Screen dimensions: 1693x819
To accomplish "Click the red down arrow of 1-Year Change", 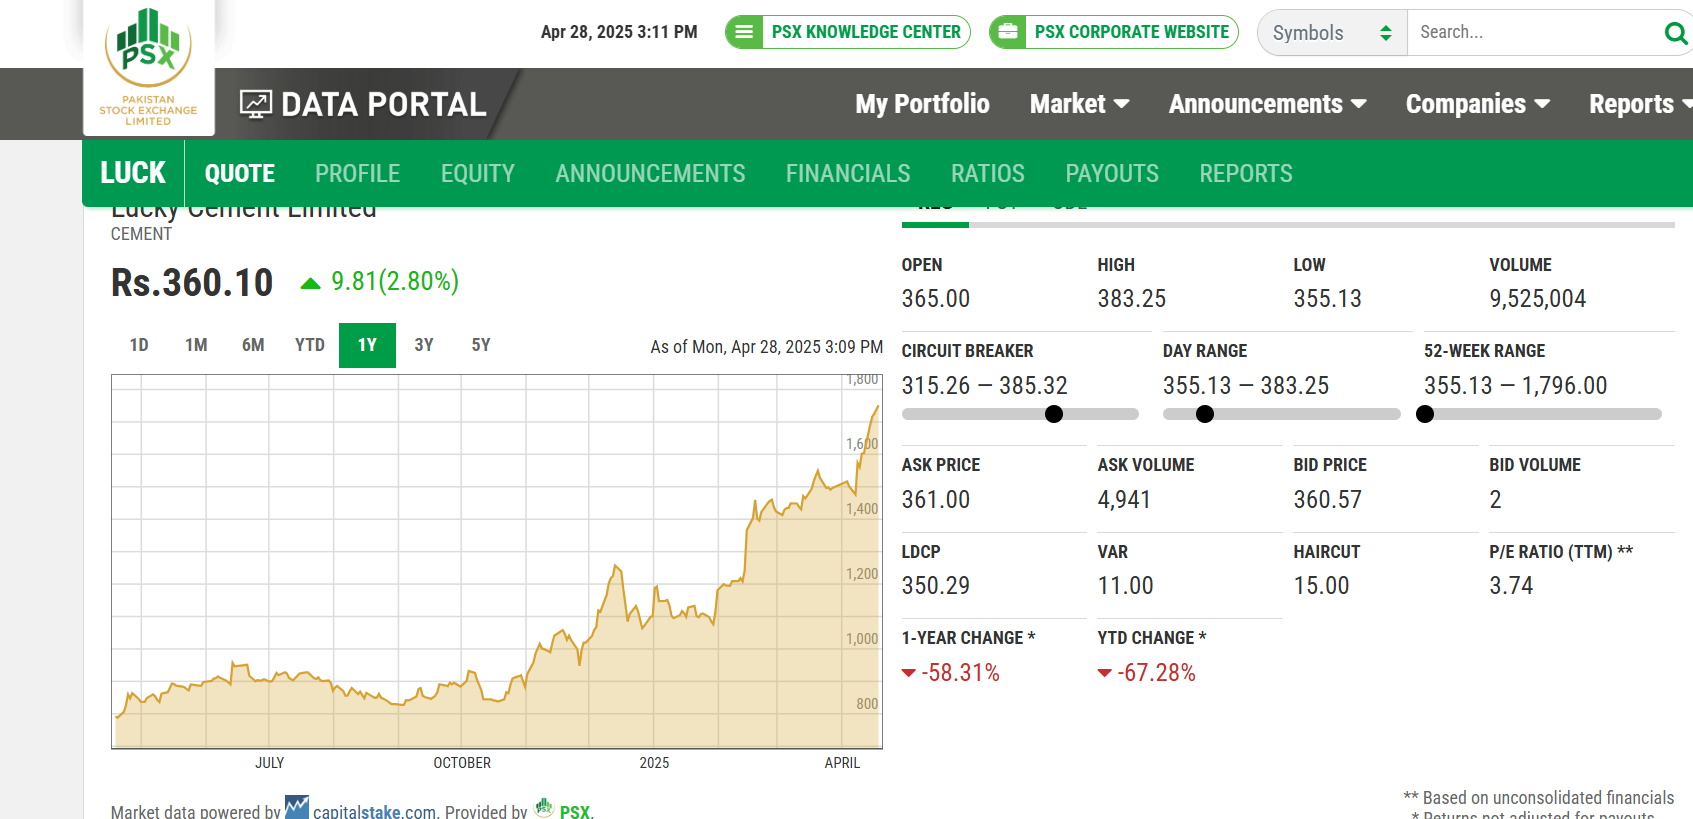I will tap(908, 673).
